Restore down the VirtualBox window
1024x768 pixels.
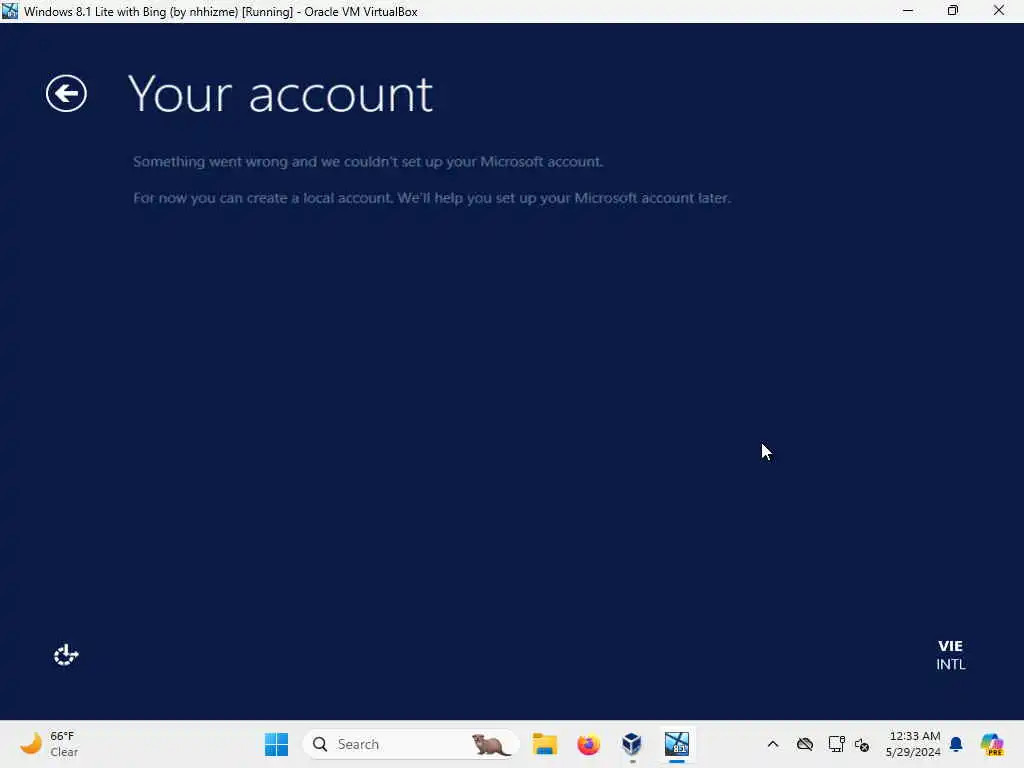953,11
